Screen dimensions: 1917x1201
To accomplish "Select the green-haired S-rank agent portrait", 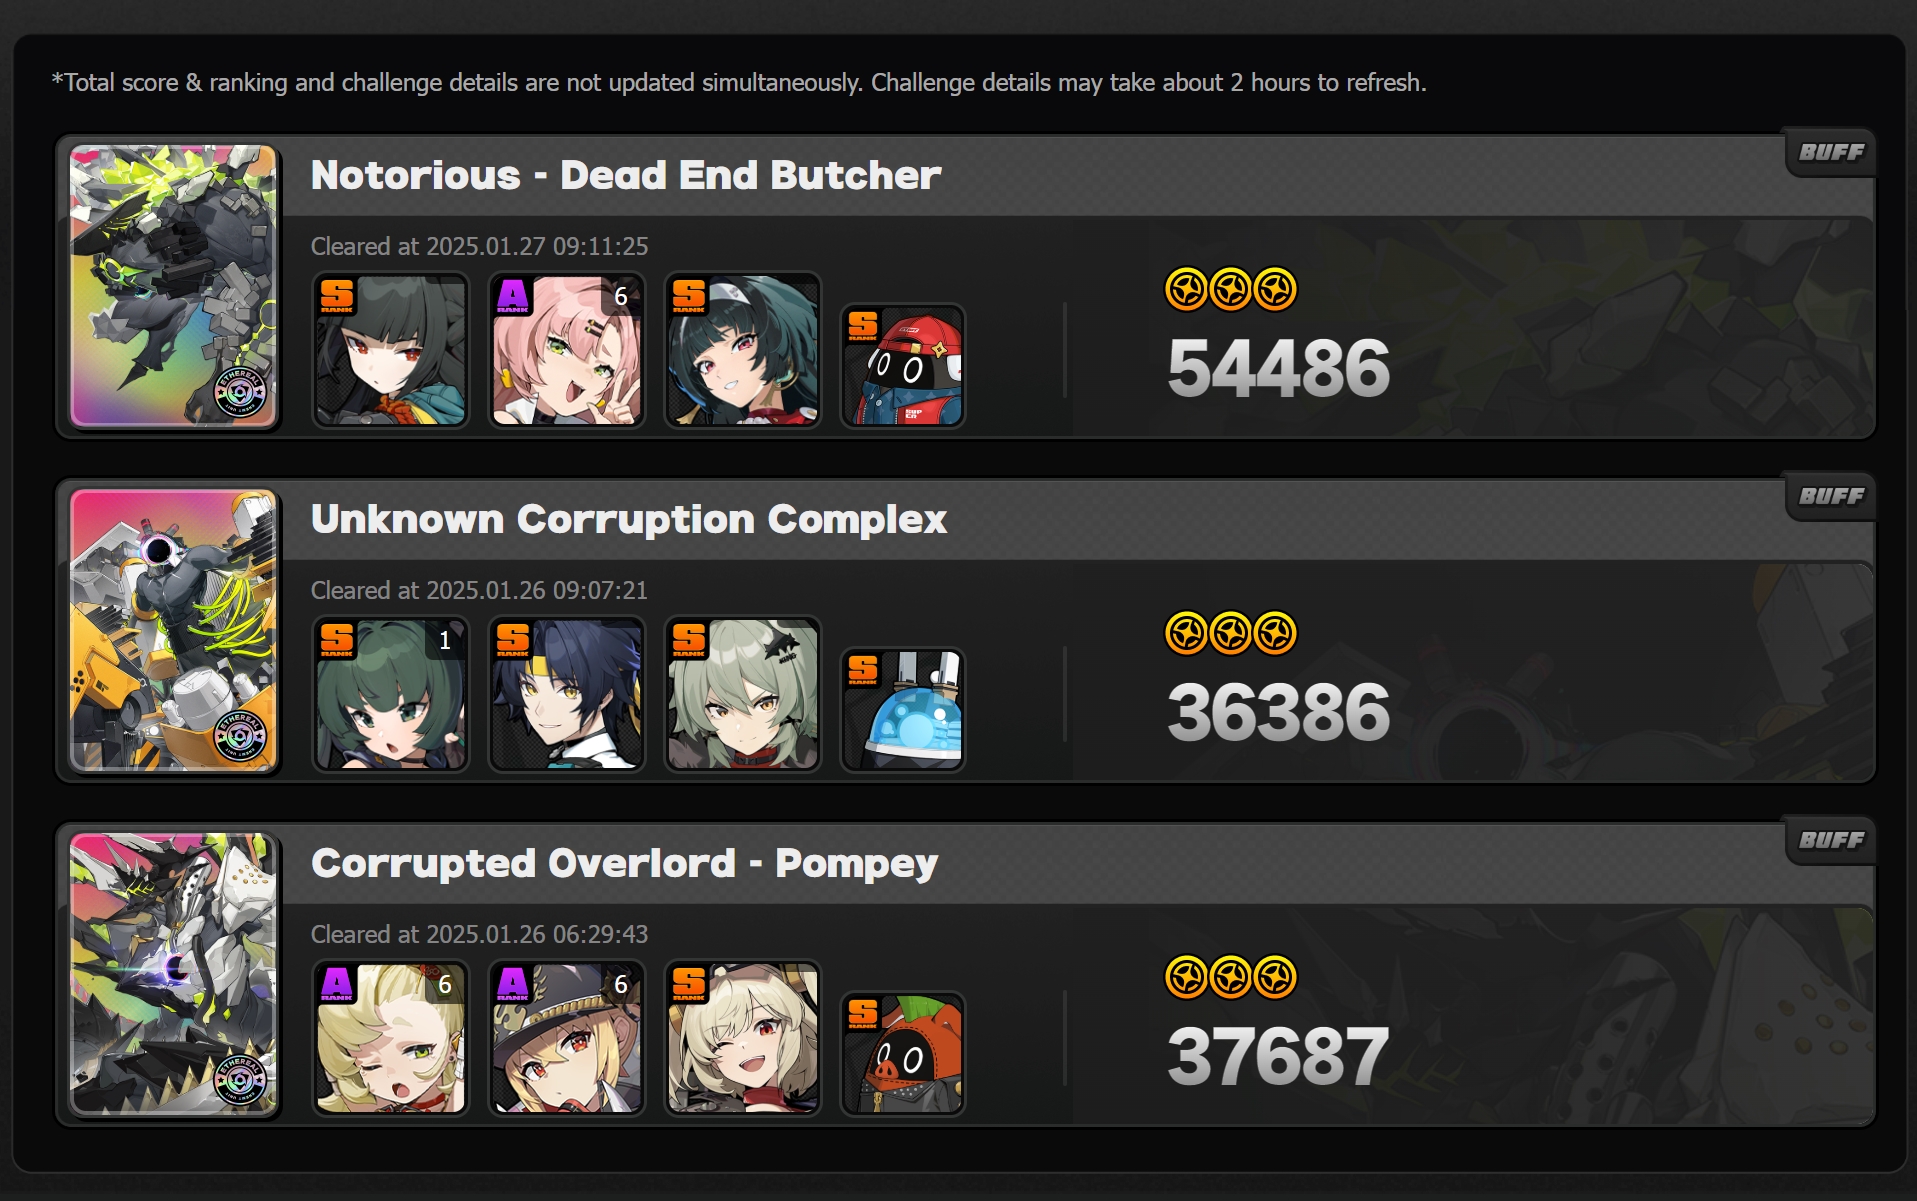I will coord(391,694).
